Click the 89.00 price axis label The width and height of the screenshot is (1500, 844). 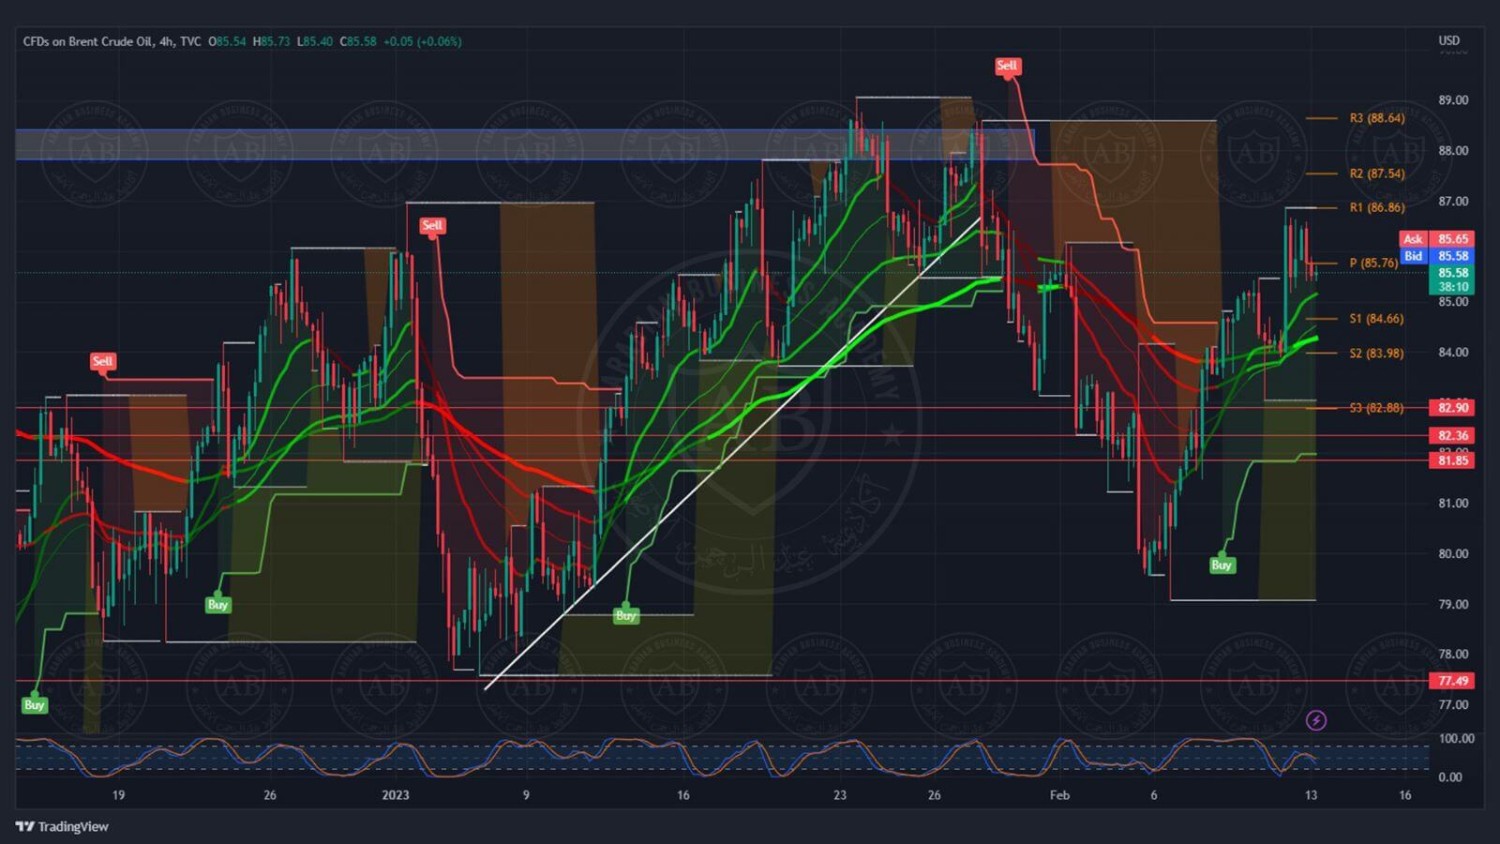coord(1453,100)
